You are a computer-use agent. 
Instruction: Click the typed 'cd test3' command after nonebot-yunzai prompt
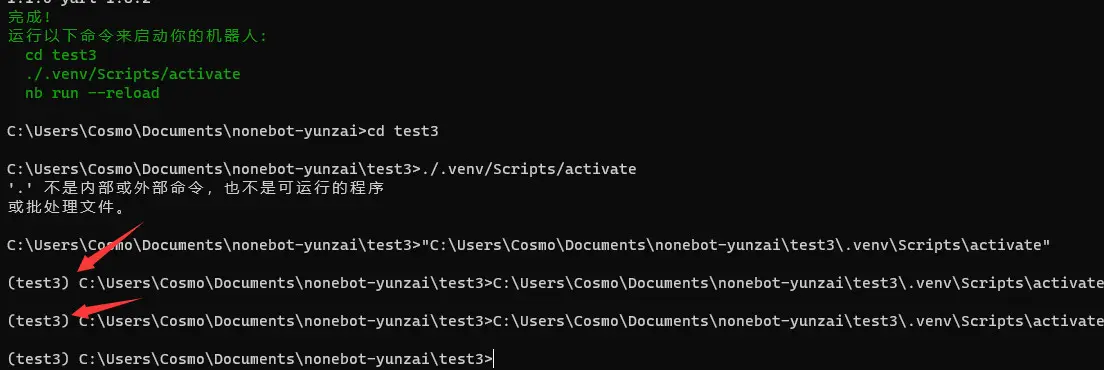[403, 131]
